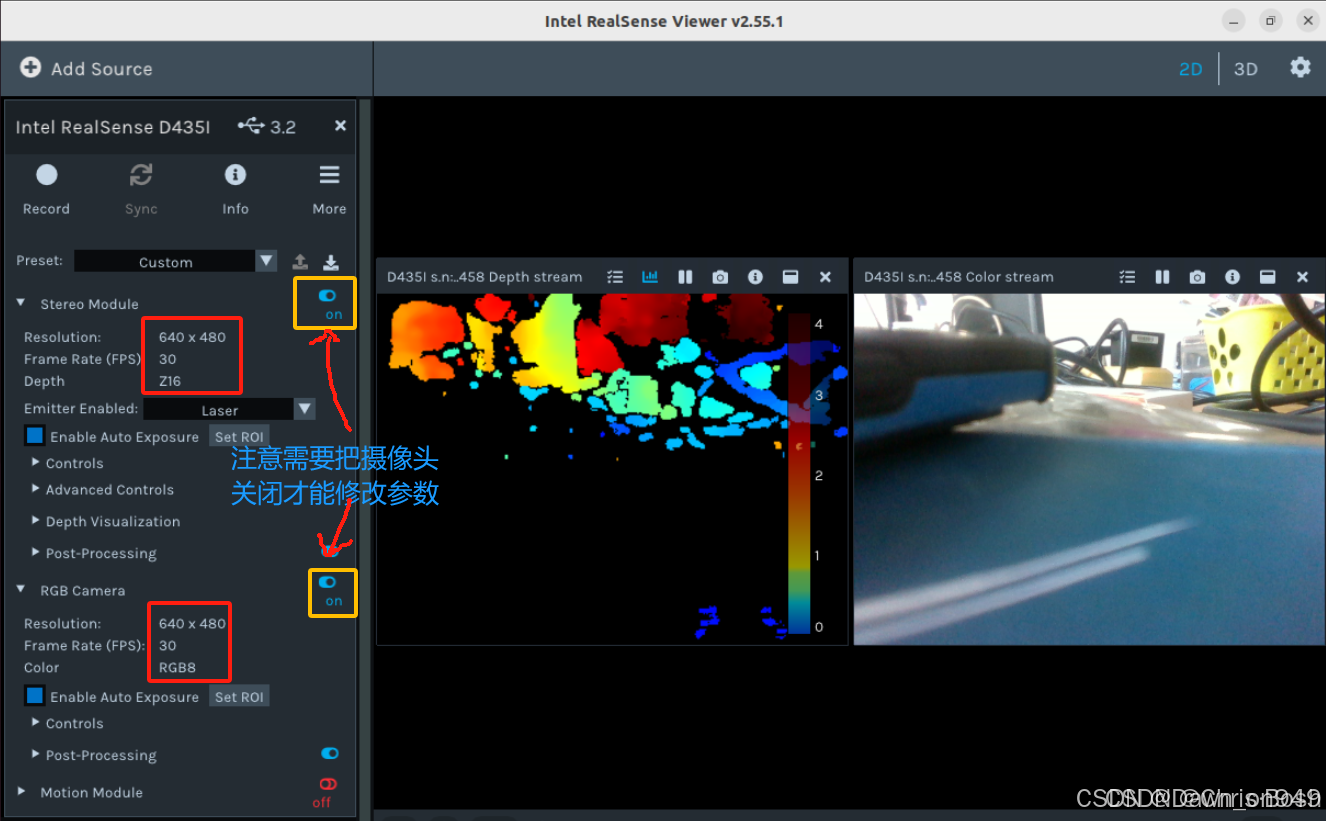Open the Emitter Enabled Laser dropdown
This screenshot has width=1326, height=821.
pyautogui.click(x=230, y=409)
